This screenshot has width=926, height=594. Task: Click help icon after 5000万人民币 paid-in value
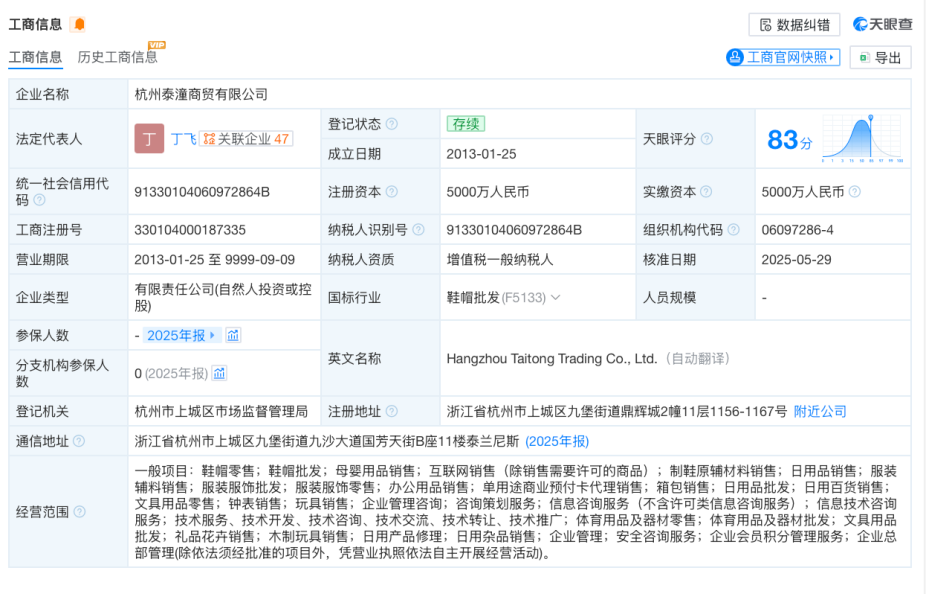click(x=855, y=192)
